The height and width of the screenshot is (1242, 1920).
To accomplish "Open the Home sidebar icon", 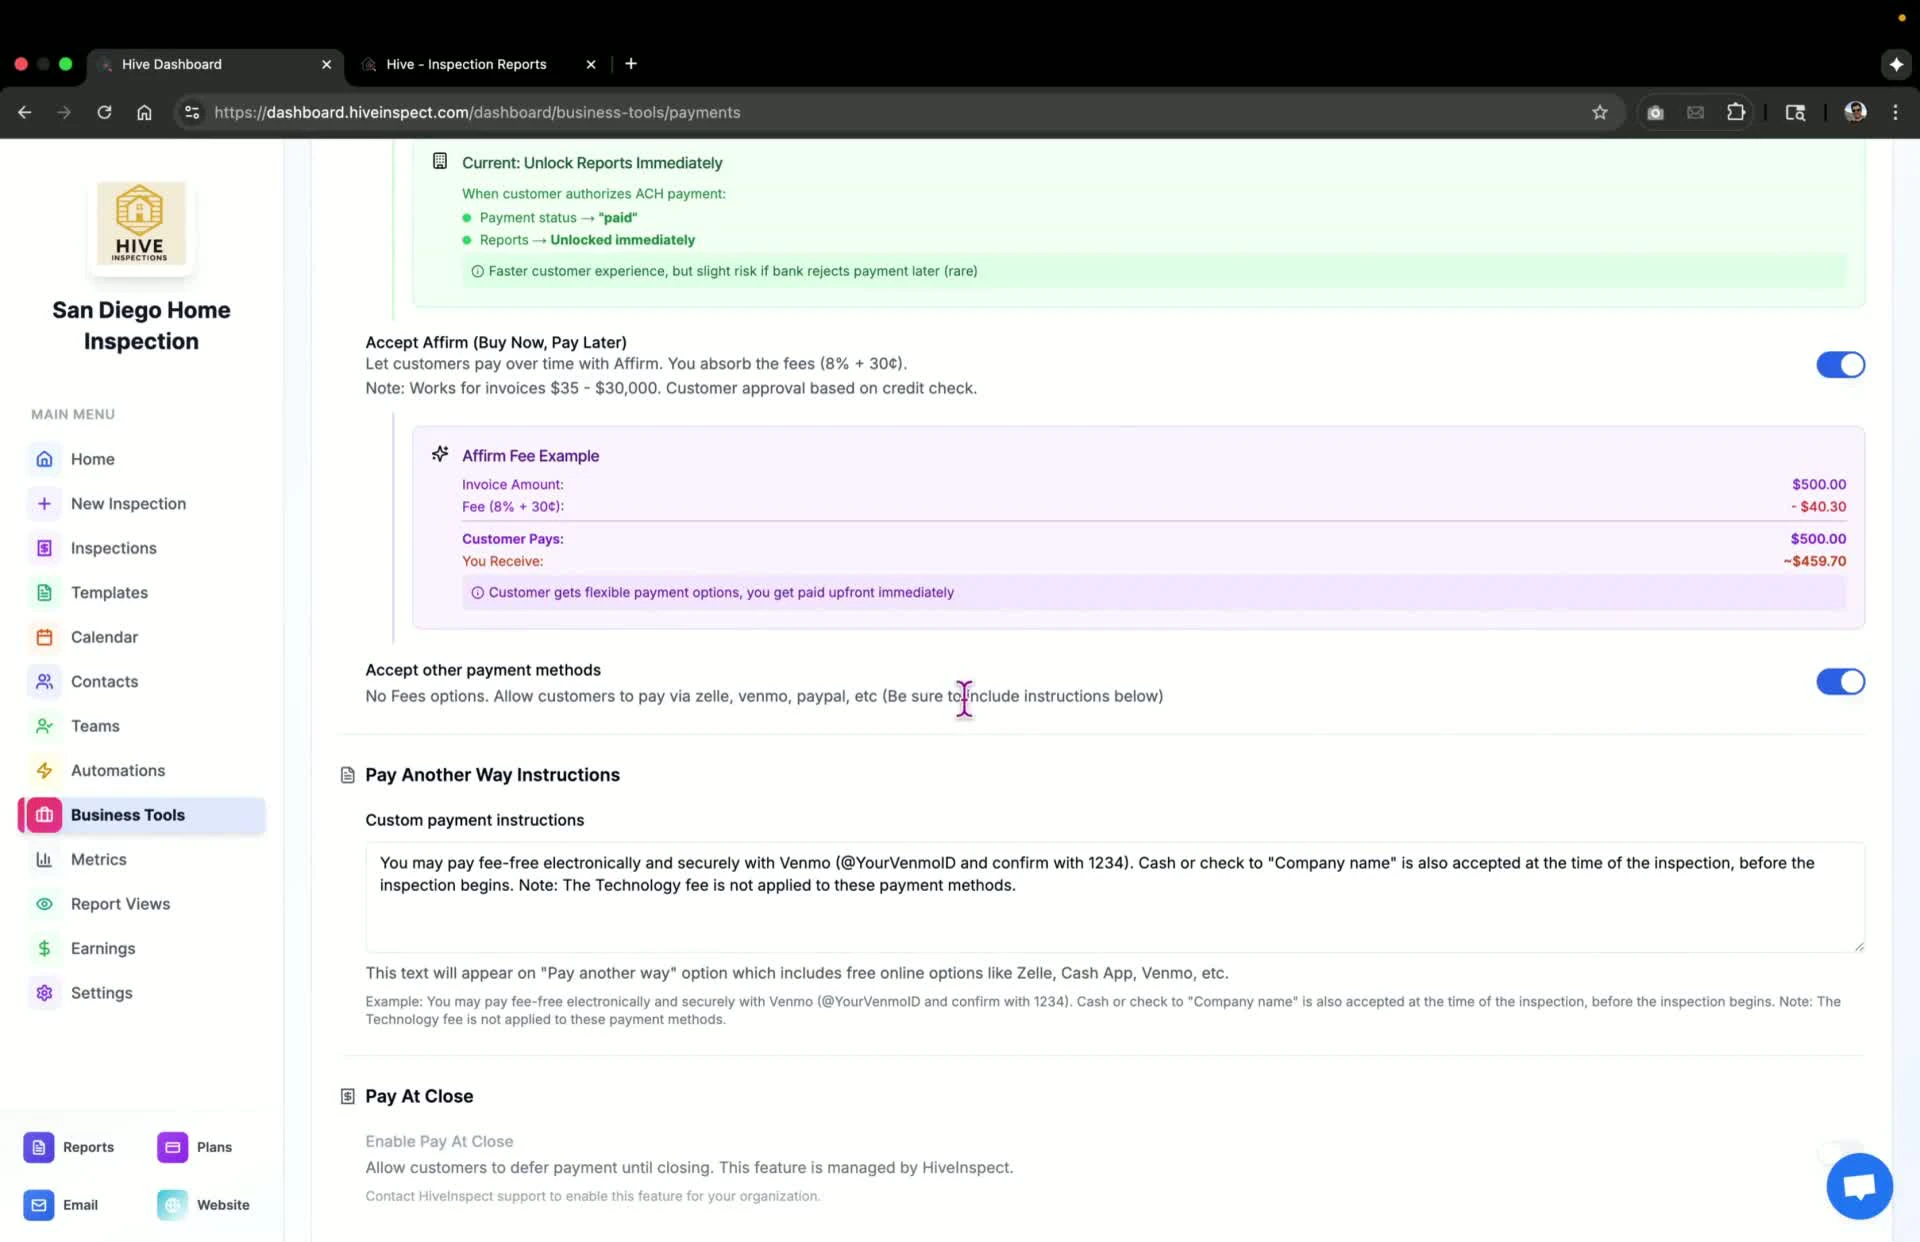I will (x=44, y=459).
